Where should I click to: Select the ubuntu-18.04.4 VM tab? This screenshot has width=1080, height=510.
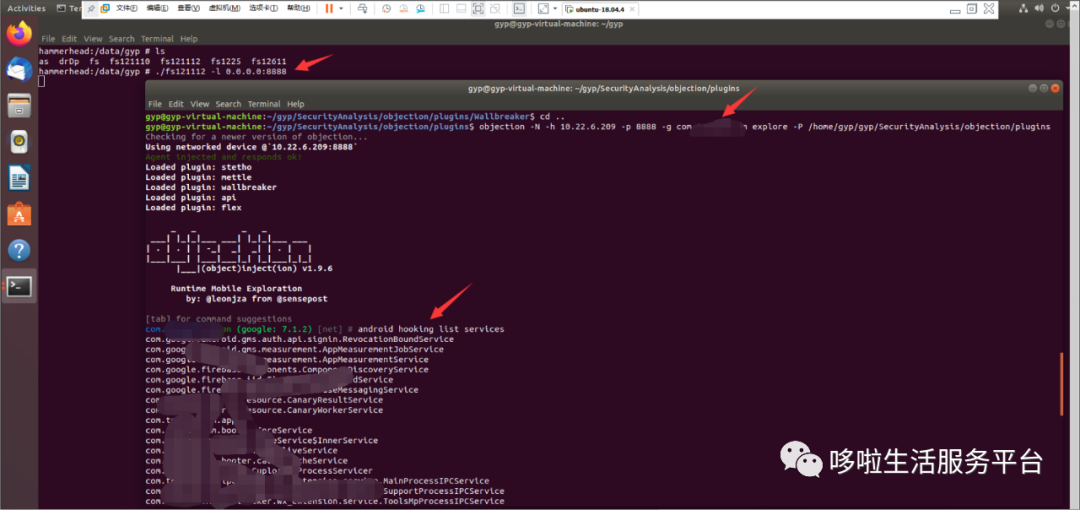pos(599,10)
